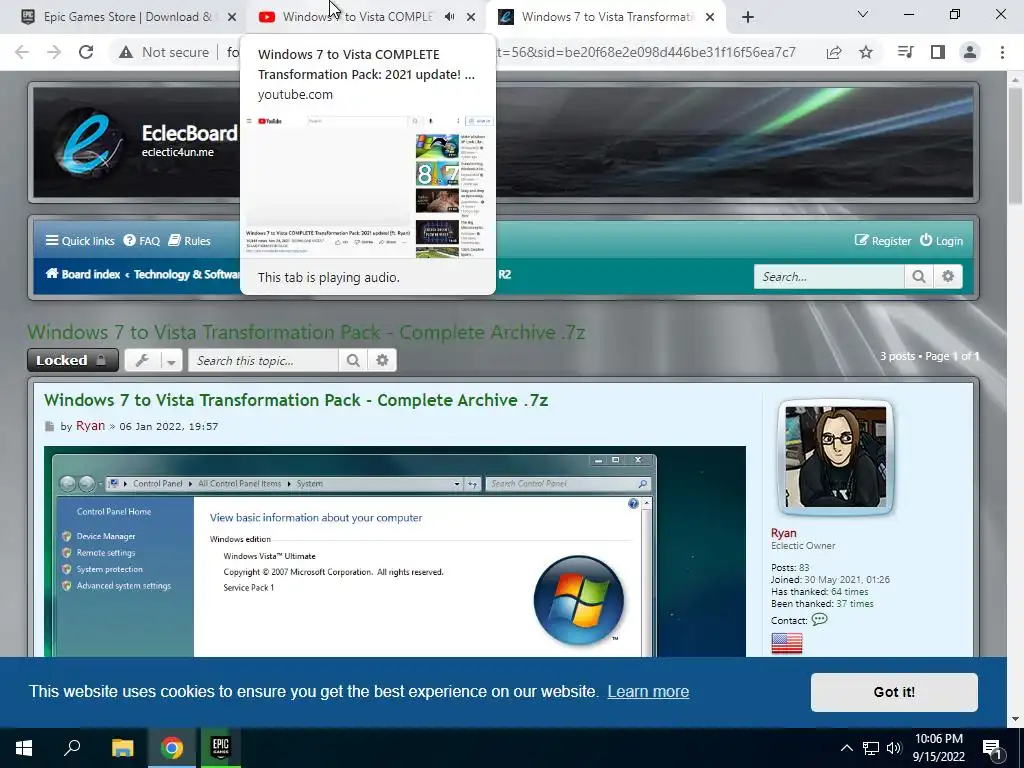Open the tab search dropdown chevron
1024x768 pixels.
[x=863, y=14]
